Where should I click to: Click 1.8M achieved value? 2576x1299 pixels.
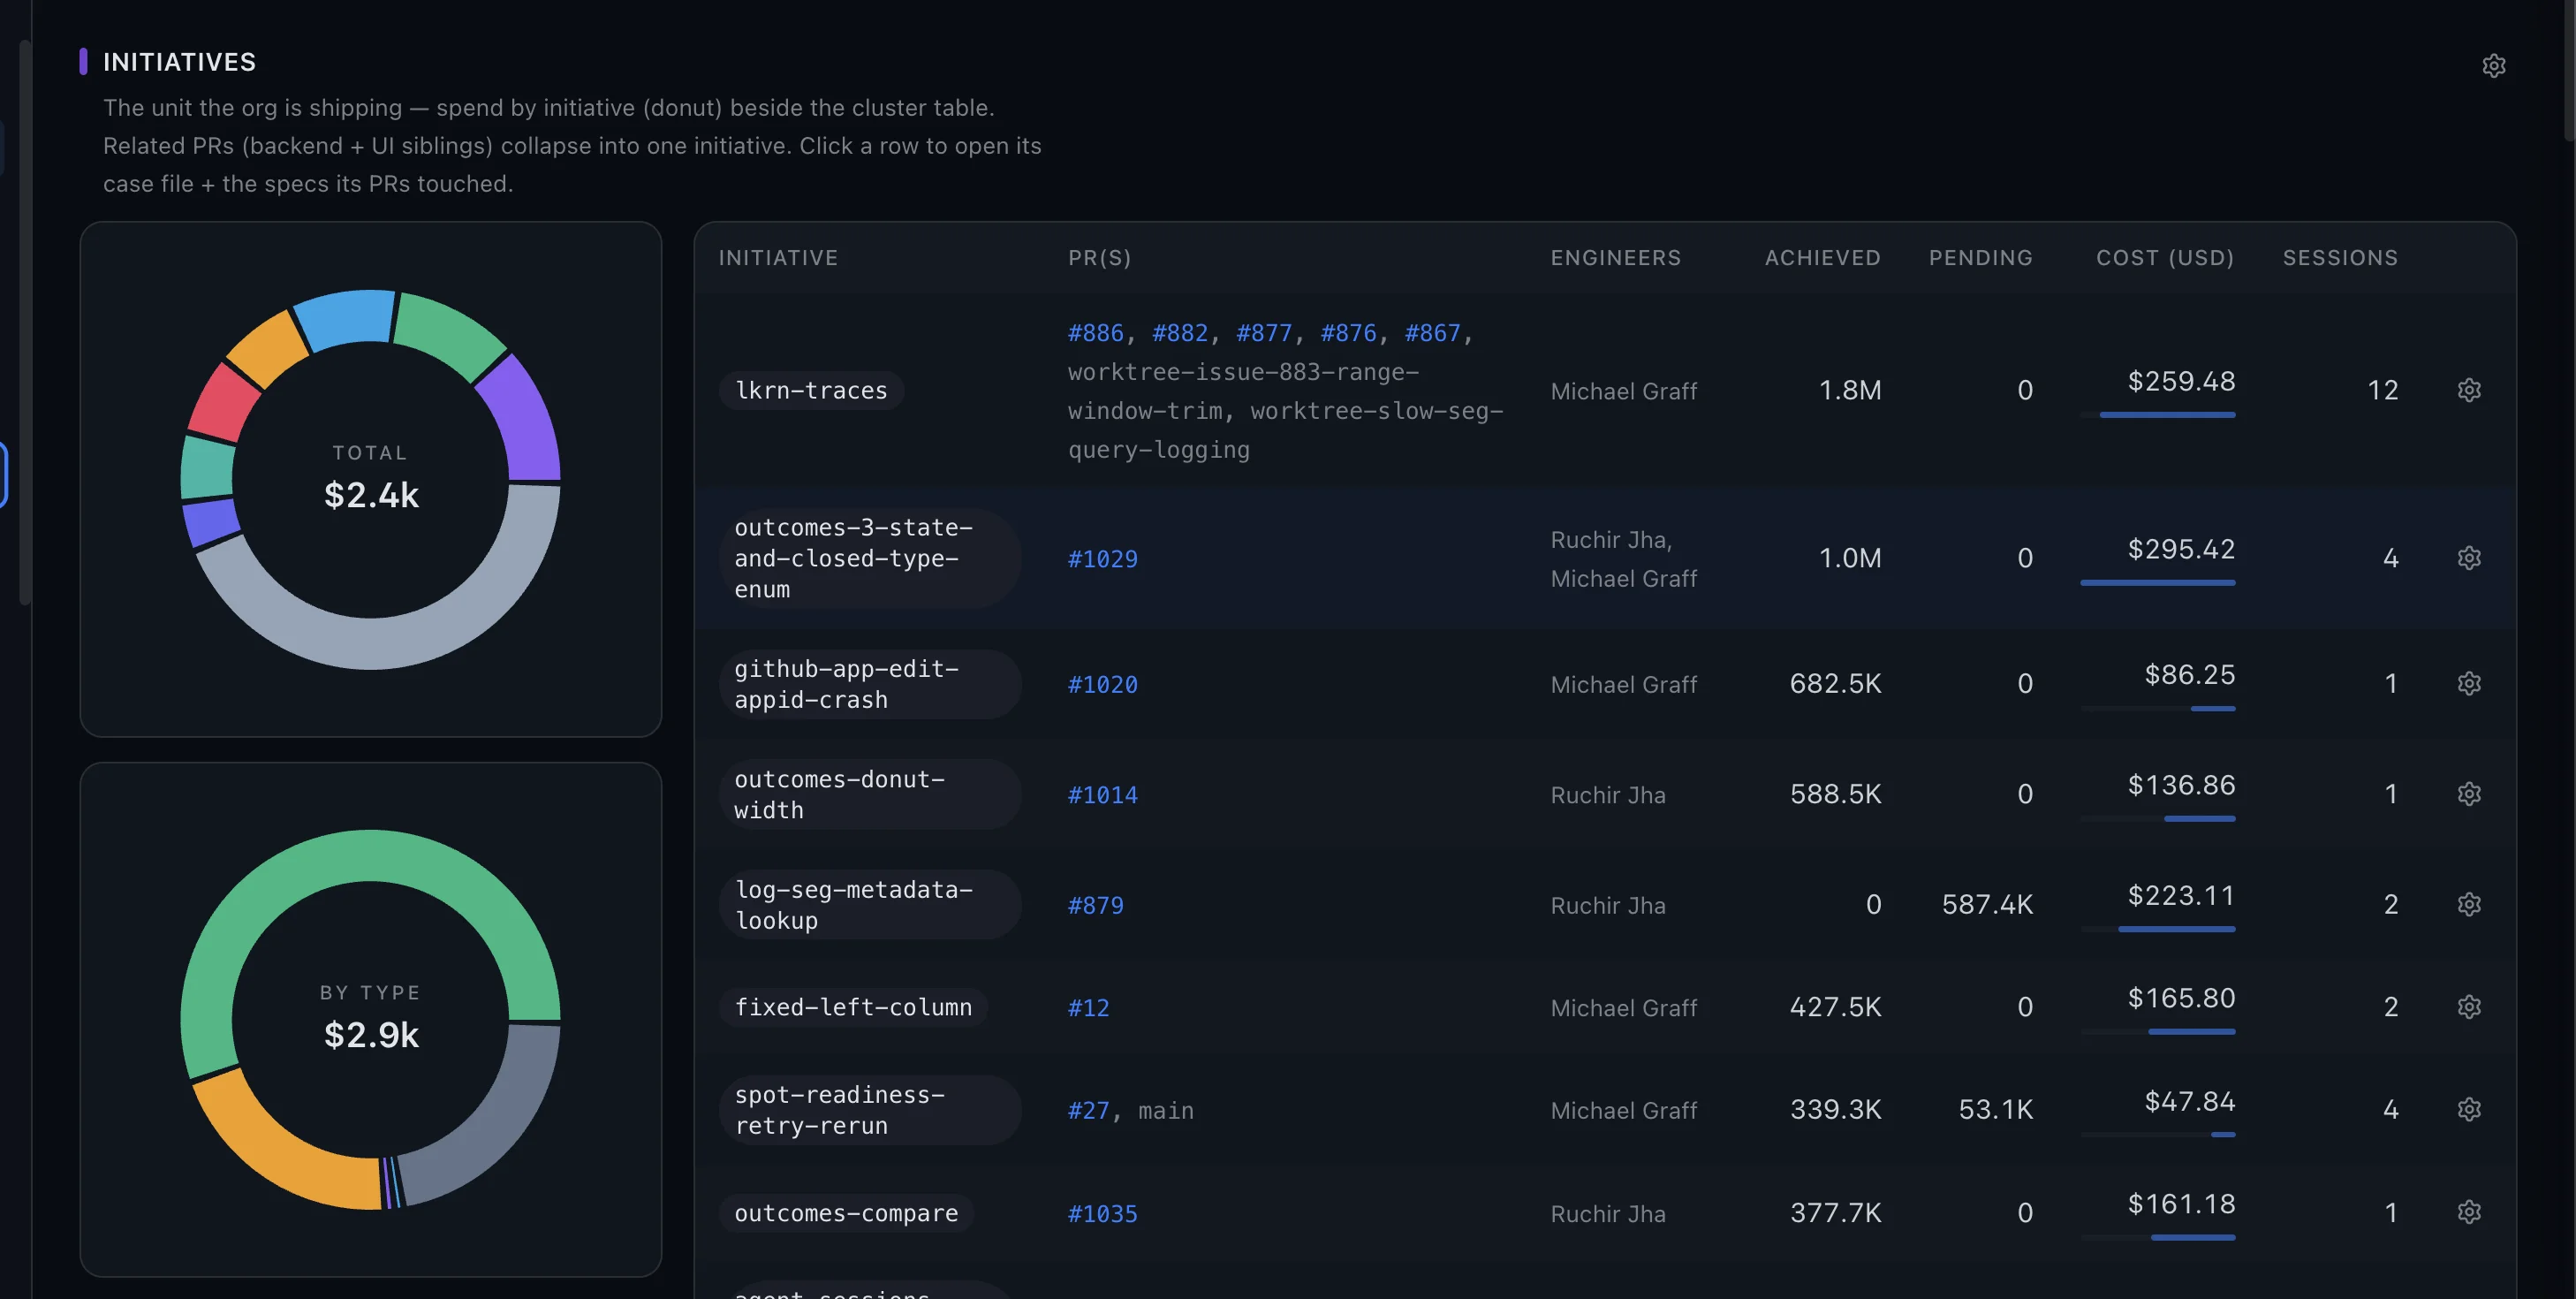(x=1849, y=390)
